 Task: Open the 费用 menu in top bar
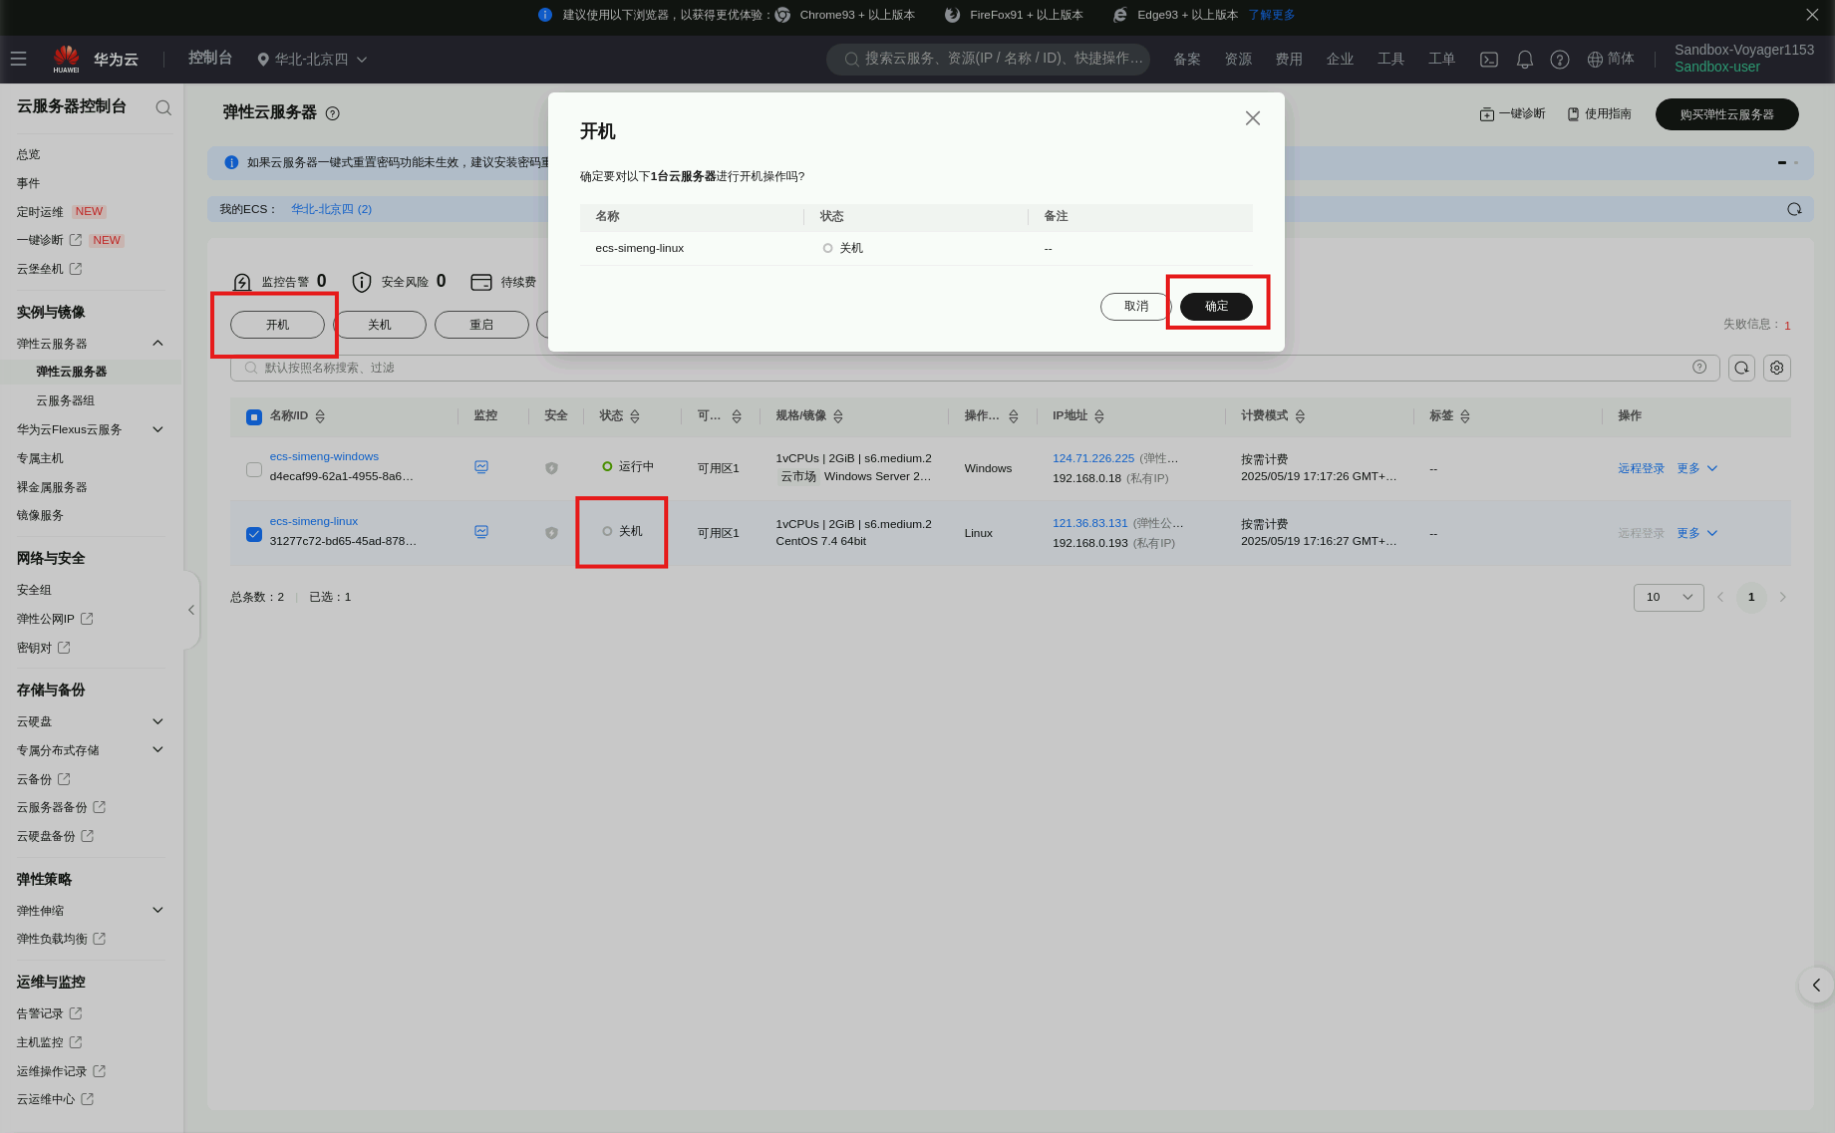tap(1288, 60)
